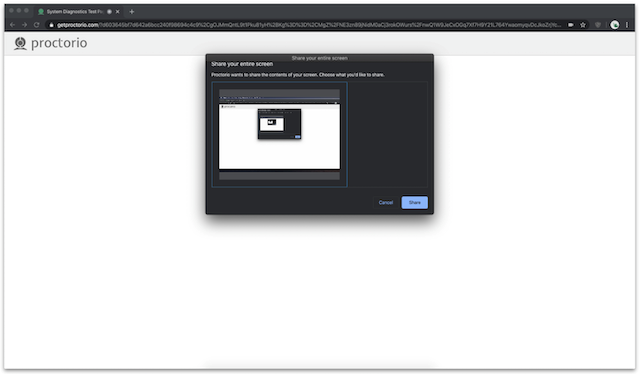
Task: Bookmark this page with the star icon
Action: point(583,25)
